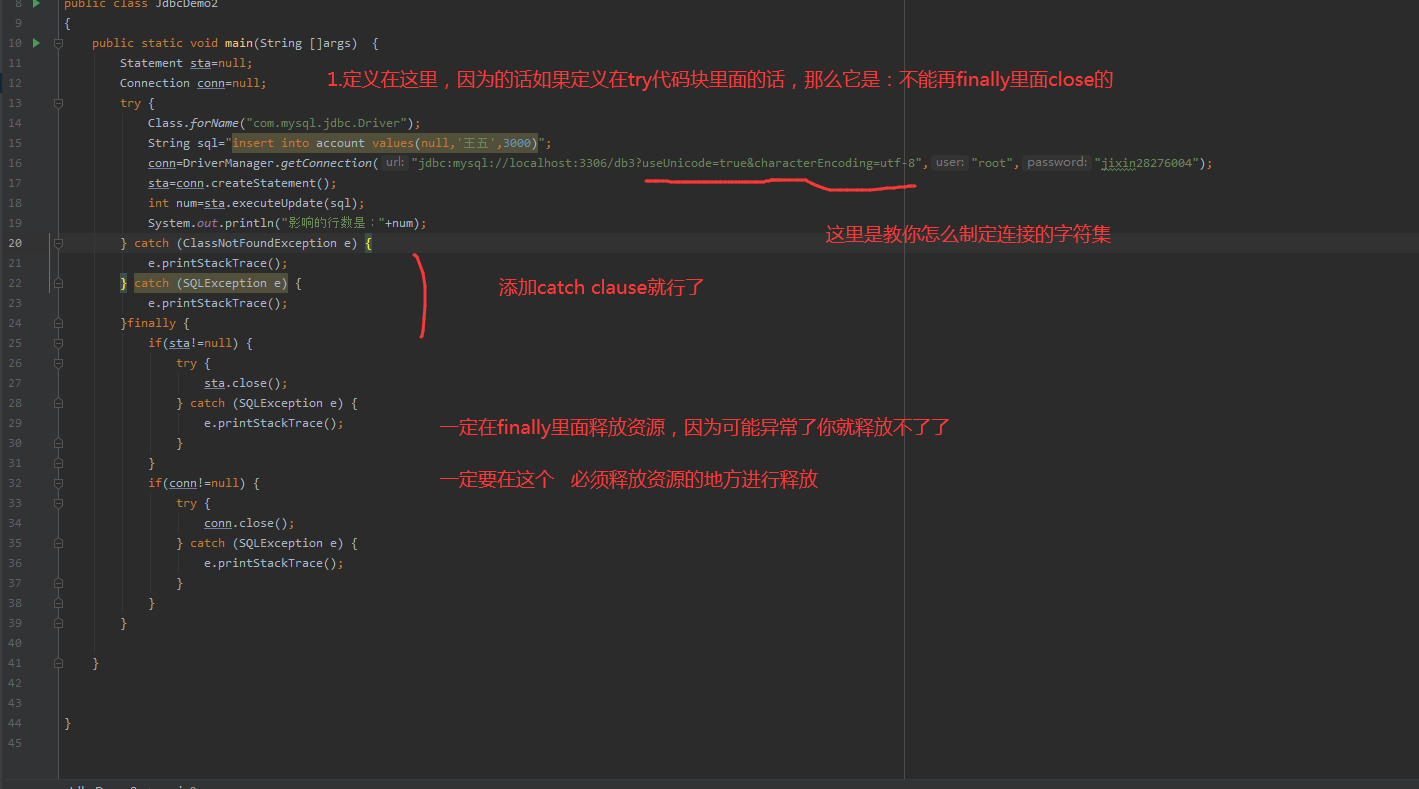
Task: Click the 'url:' parameter hint
Action: point(395,163)
